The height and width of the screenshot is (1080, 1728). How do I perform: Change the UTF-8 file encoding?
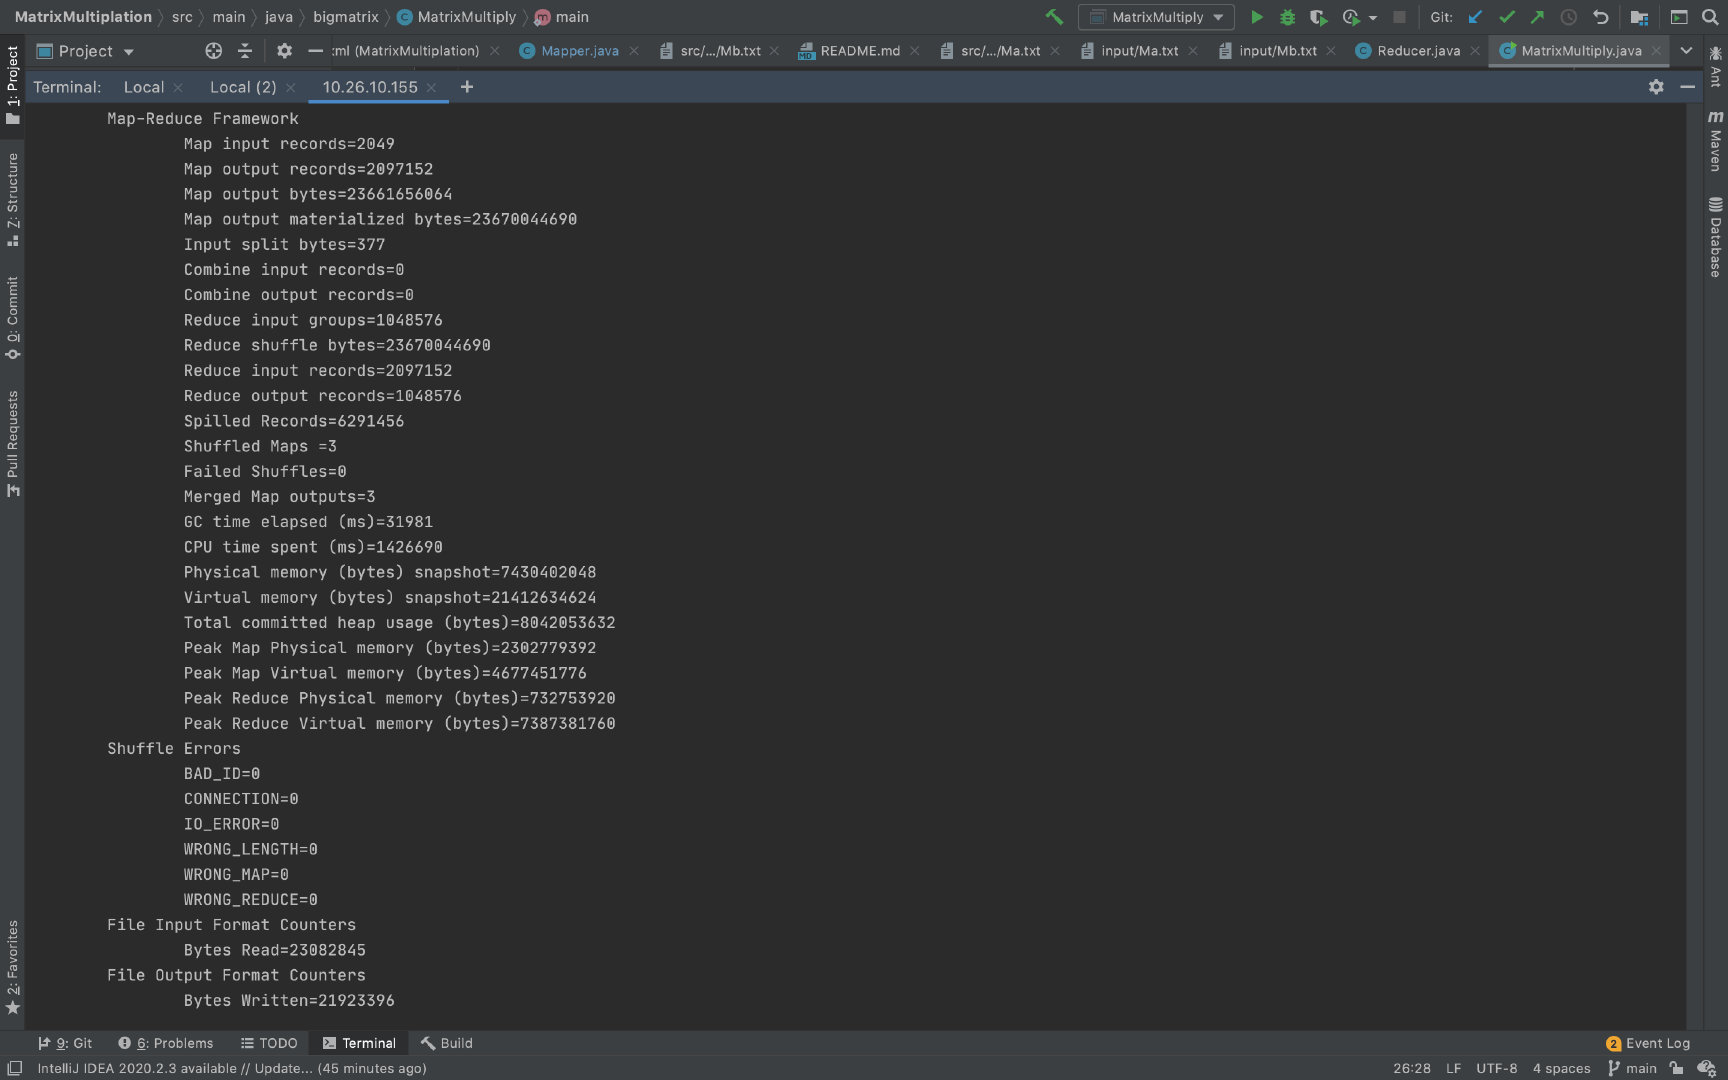(1496, 1068)
